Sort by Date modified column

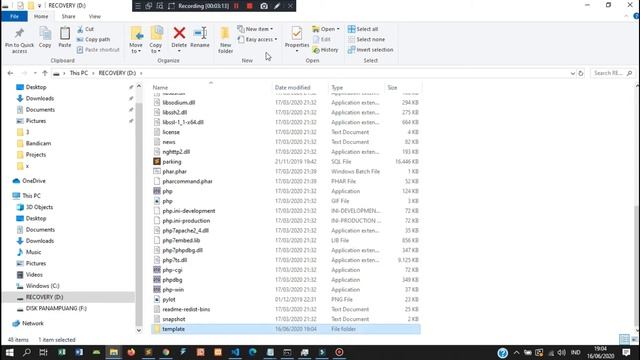(x=292, y=87)
